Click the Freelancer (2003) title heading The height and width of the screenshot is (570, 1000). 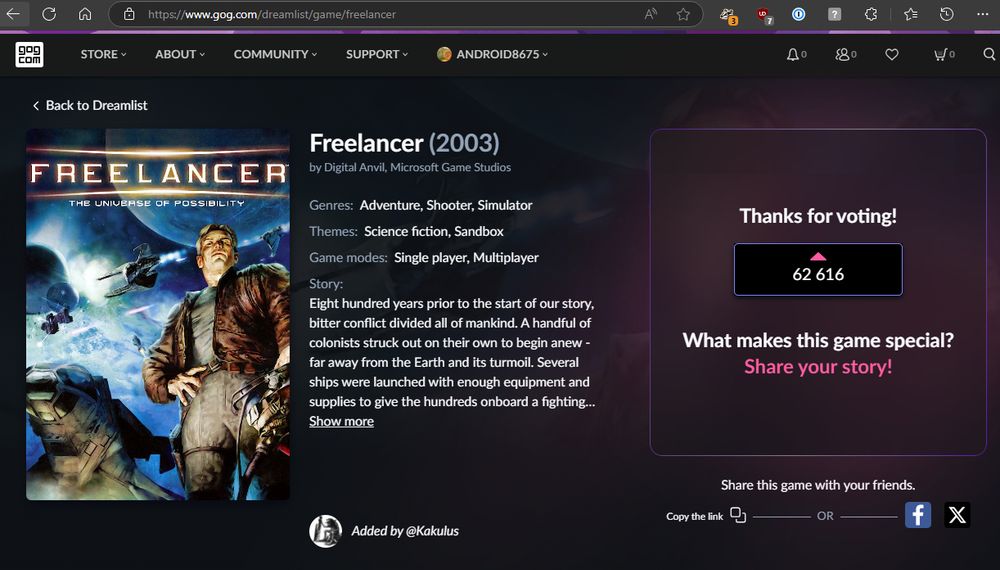[x=404, y=143]
